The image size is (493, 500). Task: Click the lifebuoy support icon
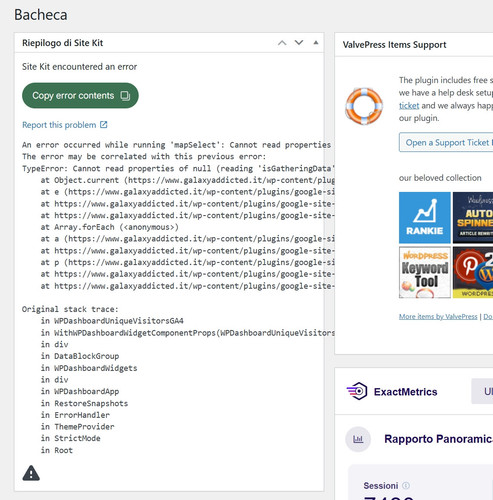click(x=364, y=106)
